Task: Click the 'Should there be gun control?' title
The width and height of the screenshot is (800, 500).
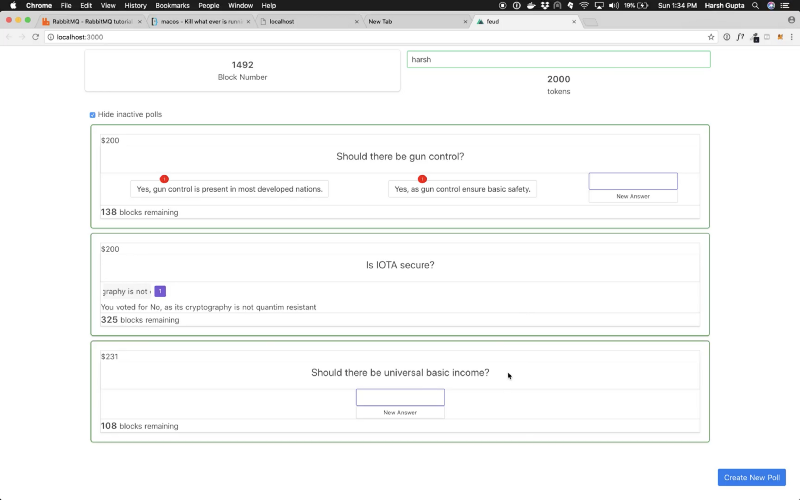Action: tap(400, 157)
